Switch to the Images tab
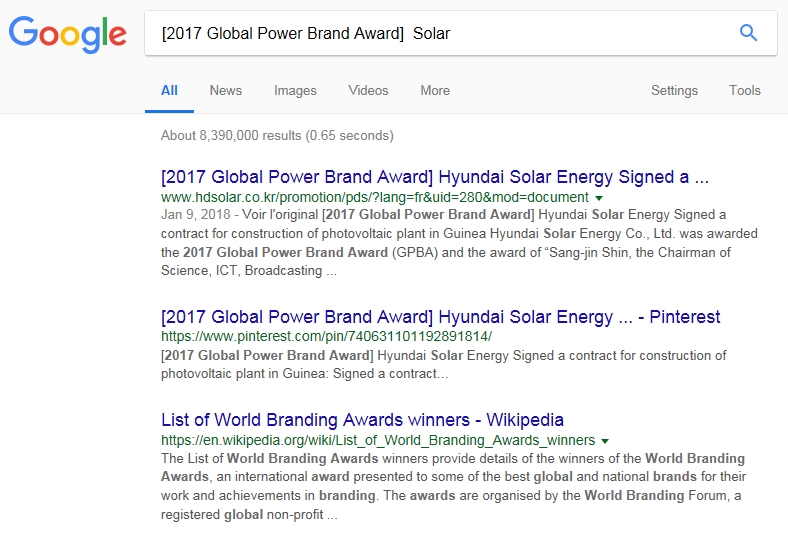 [295, 90]
